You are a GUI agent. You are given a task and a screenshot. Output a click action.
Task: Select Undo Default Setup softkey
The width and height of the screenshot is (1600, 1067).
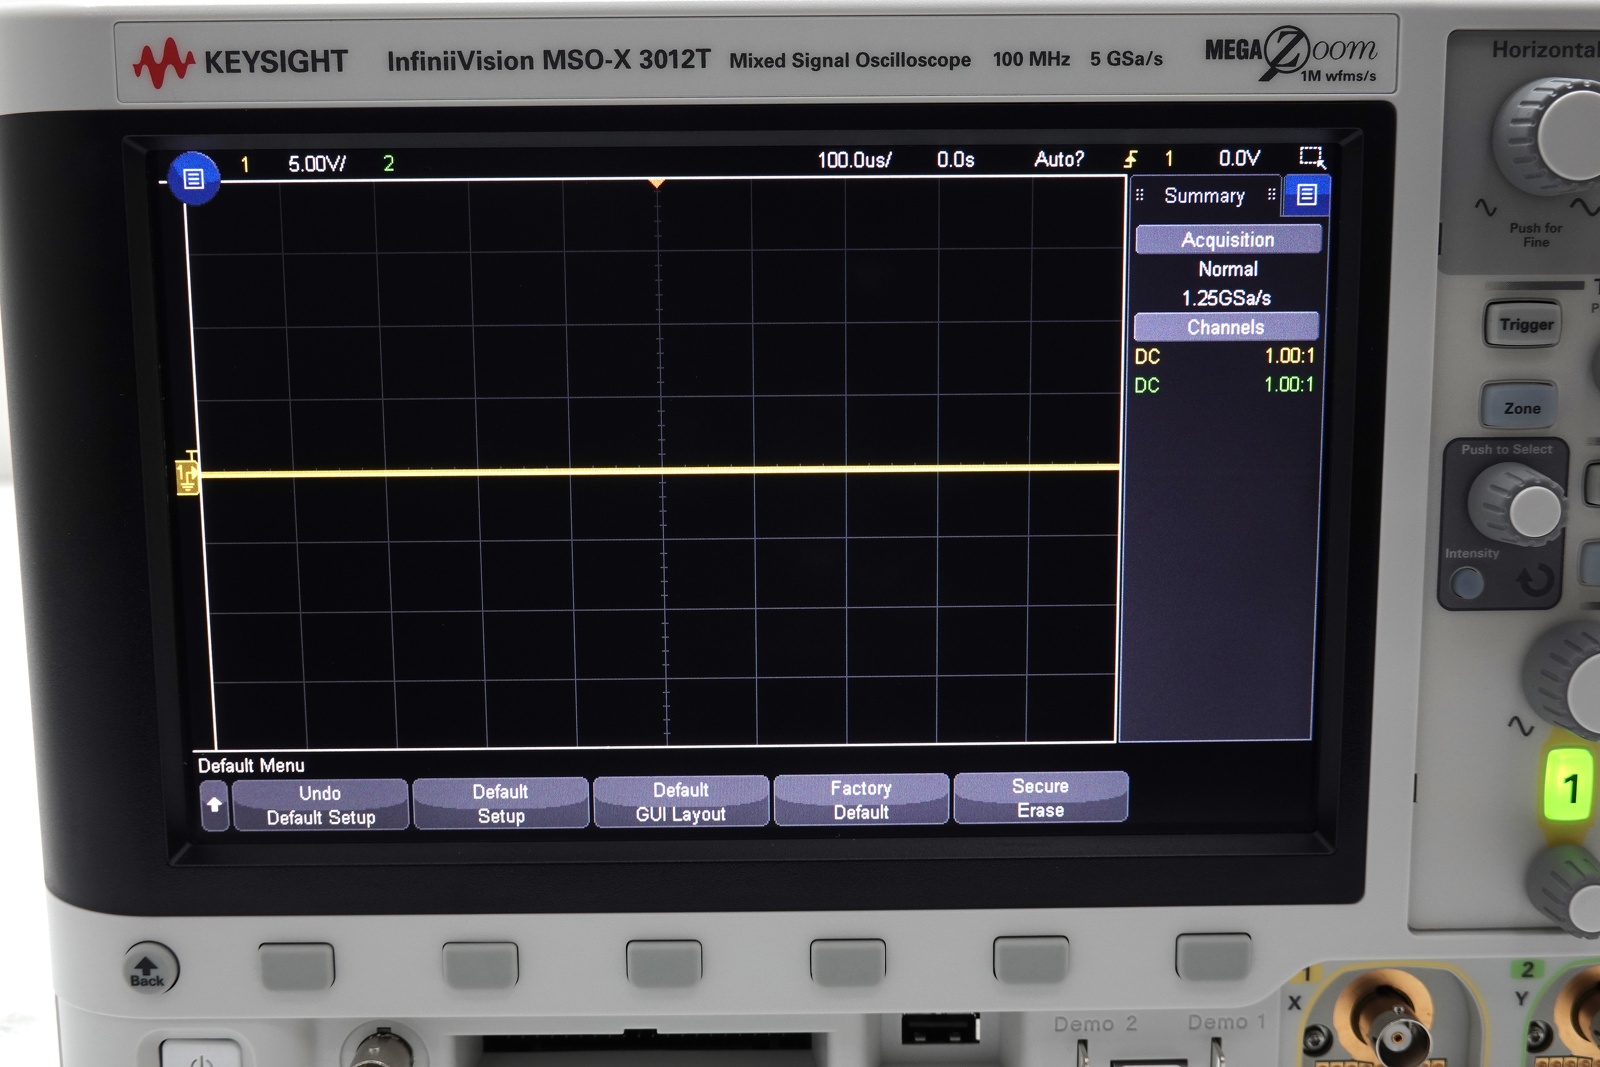pyautogui.click(x=320, y=805)
